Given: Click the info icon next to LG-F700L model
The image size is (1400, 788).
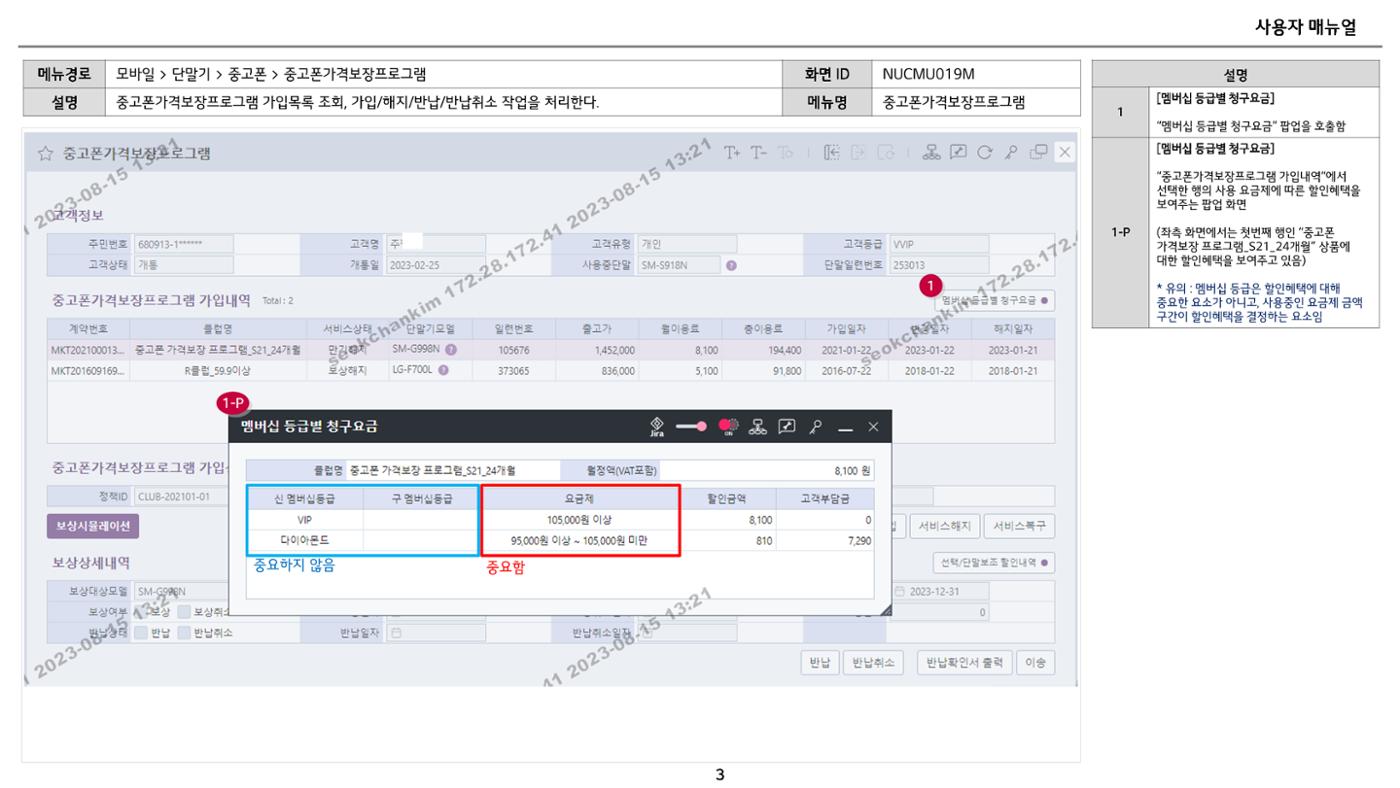Looking at the screenshot, I should 443,370.
